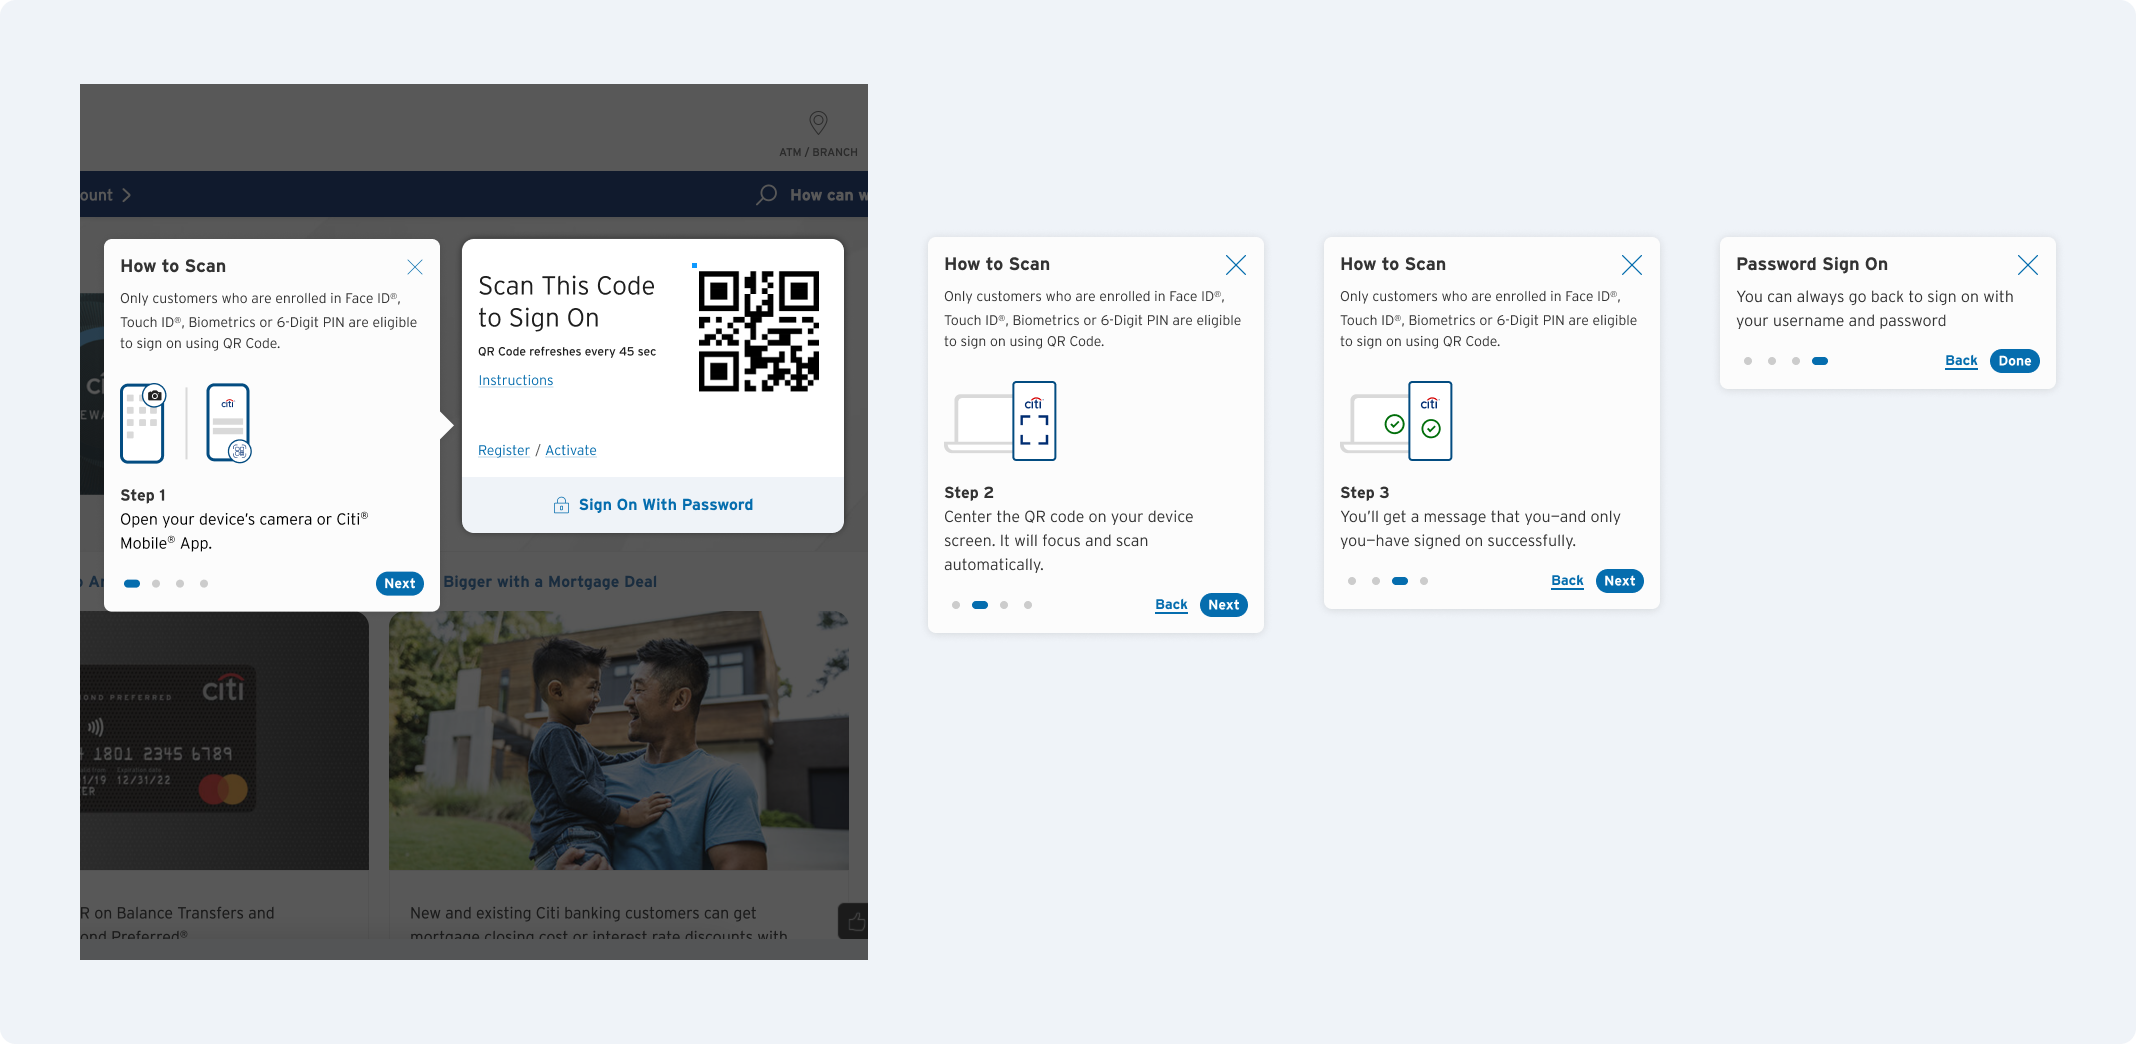Click the laptop scan illustration in Step 2
The height and width of the screenshot is (1044, 2136).
pos(1000,421)
